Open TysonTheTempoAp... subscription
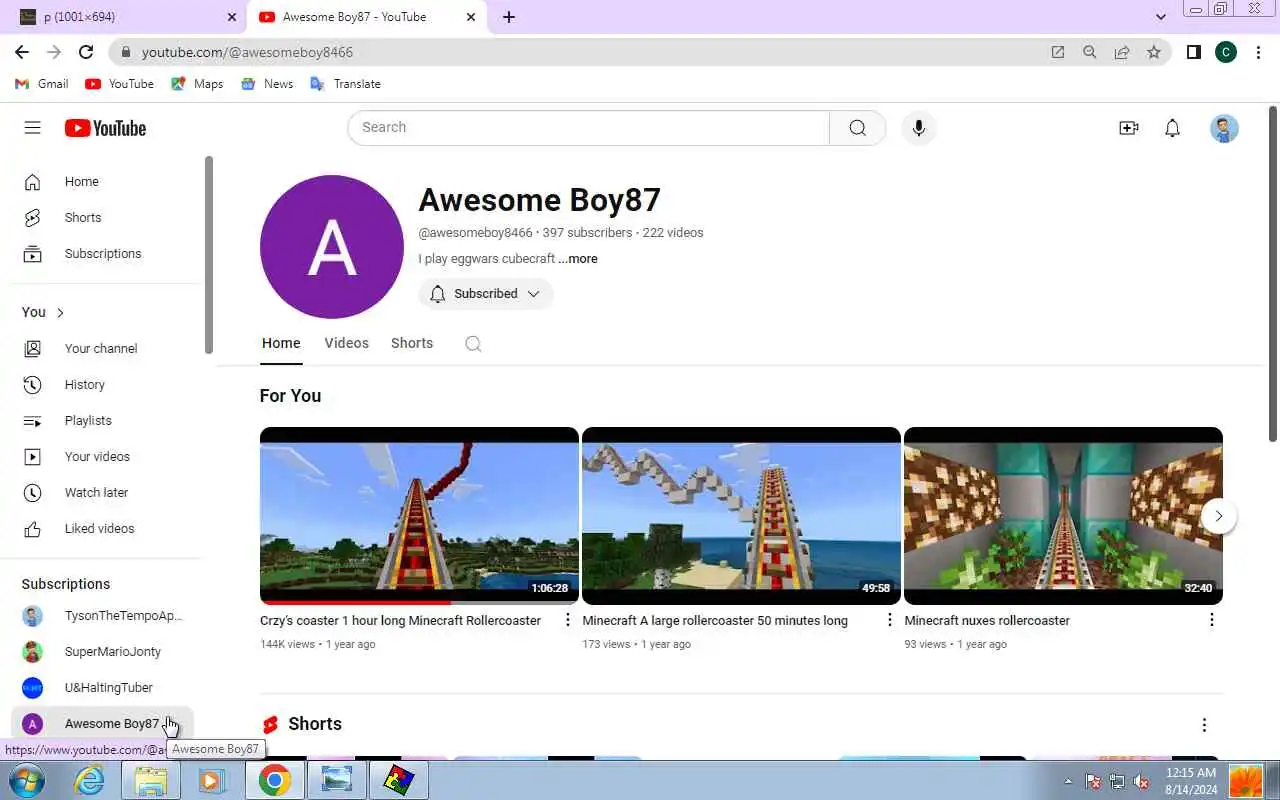The height and width of the screenshot is (800, 1280). pos(103,616)
